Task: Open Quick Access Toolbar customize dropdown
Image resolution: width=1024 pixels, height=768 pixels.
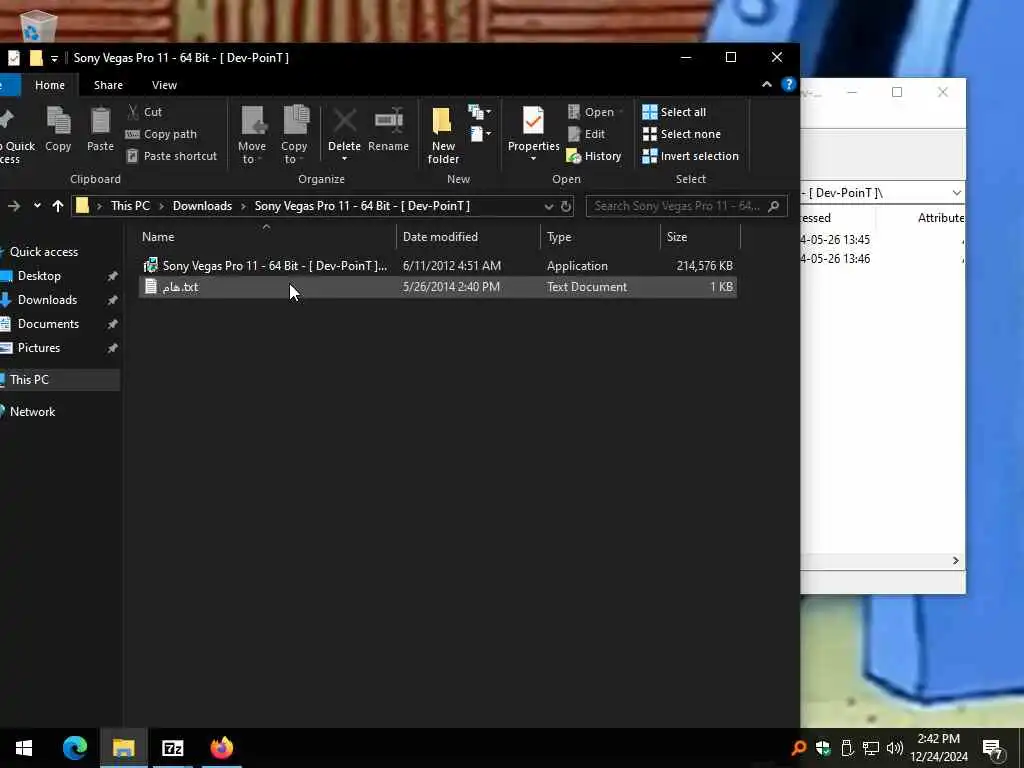Action: point(54,58)
